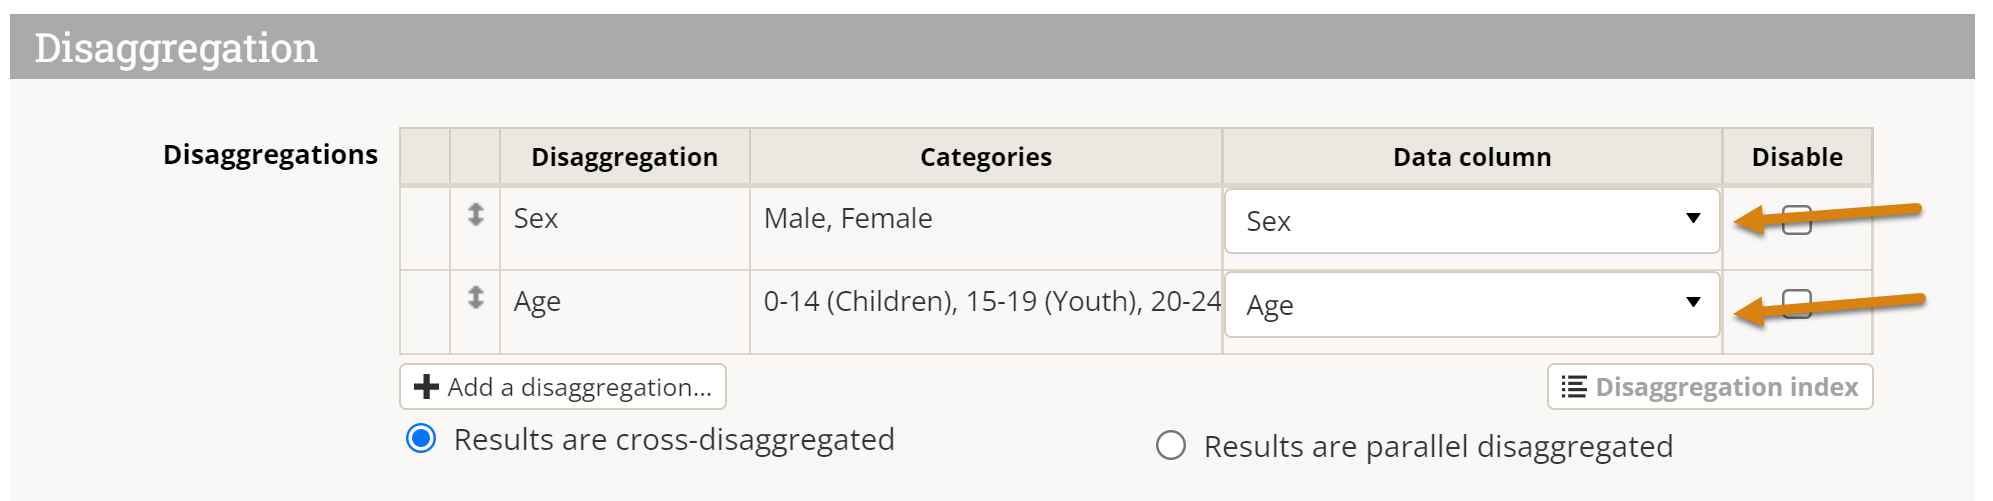Screen dimensions: 1993x501
Task: Click the plus icon to add a disaggregation
Action: click(427, 387)
